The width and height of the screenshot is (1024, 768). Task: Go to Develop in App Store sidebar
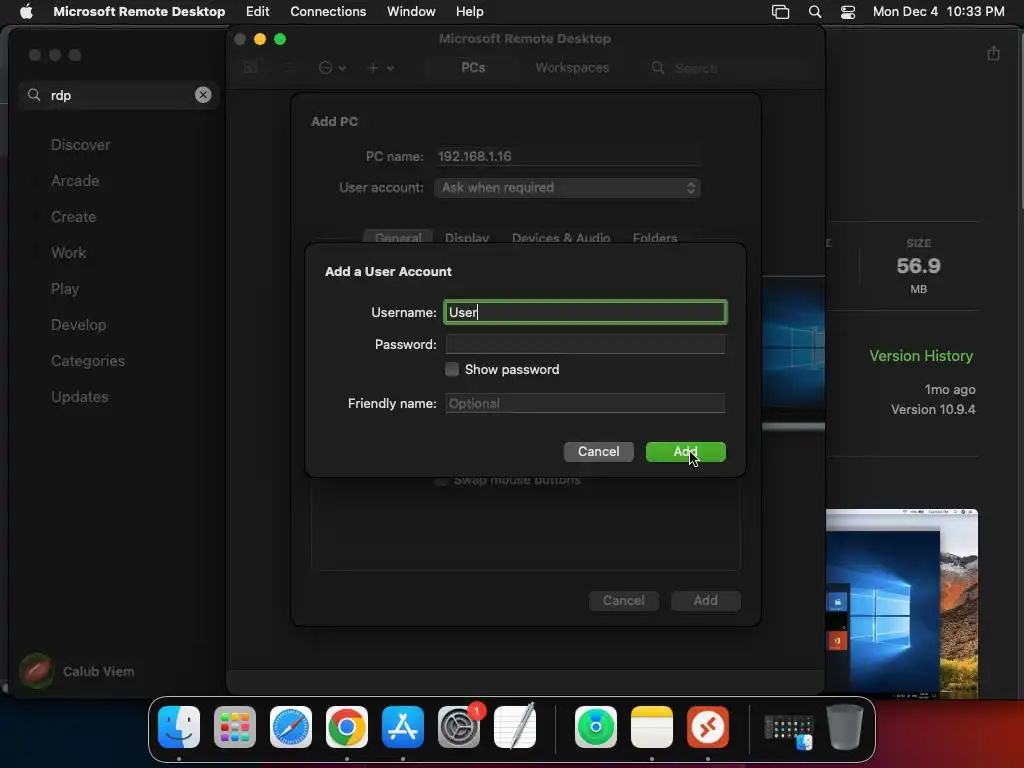pyautogui.click(x=78, y=325)
